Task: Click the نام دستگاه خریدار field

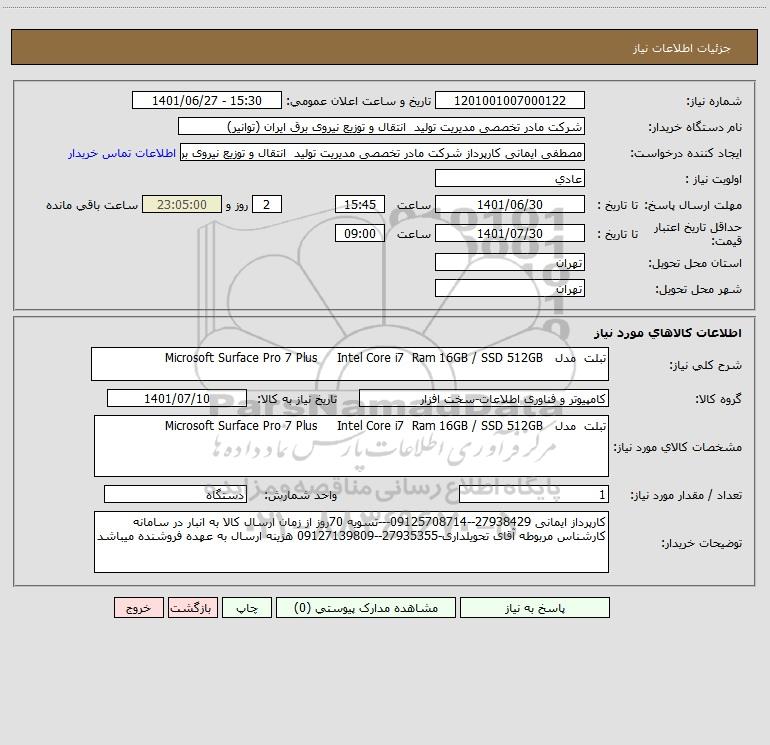Action: [x=381, y=126]
